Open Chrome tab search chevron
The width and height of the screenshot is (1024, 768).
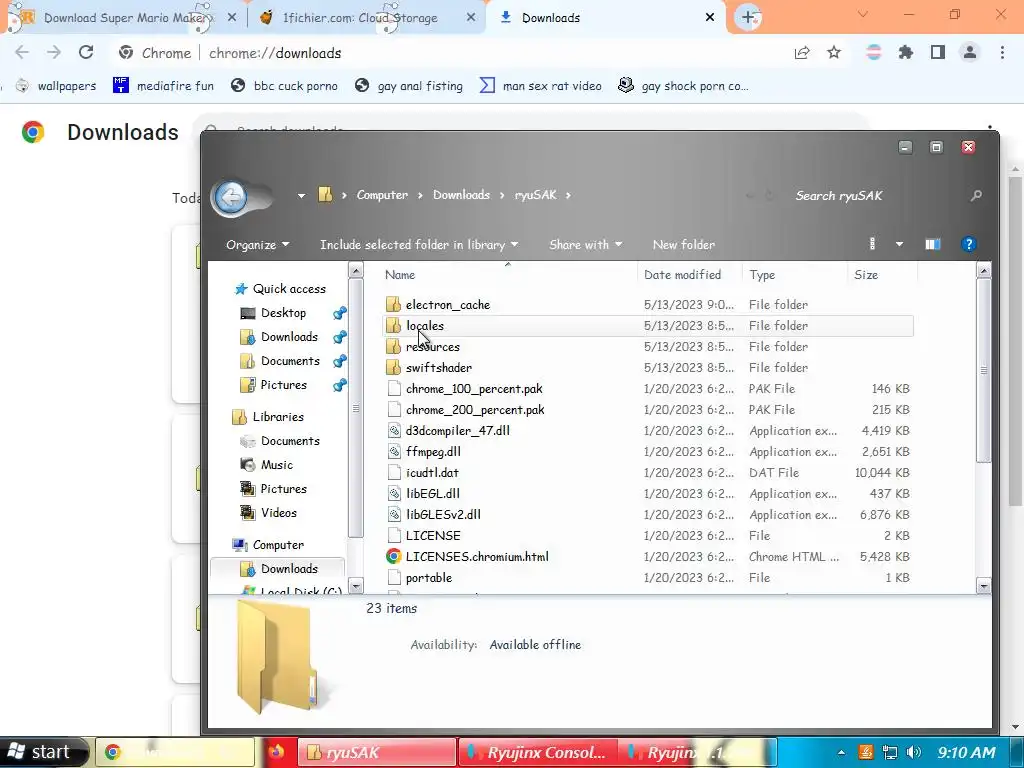[x=863, y=14]
